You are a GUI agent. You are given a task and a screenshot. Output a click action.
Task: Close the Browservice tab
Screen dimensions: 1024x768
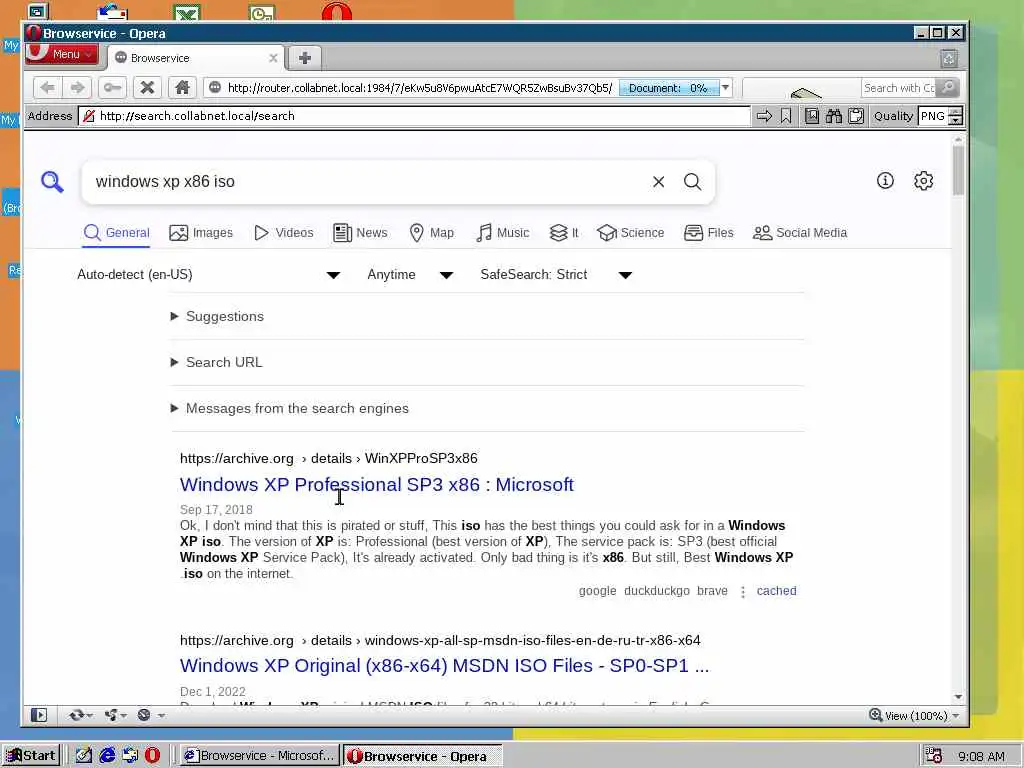273,58
